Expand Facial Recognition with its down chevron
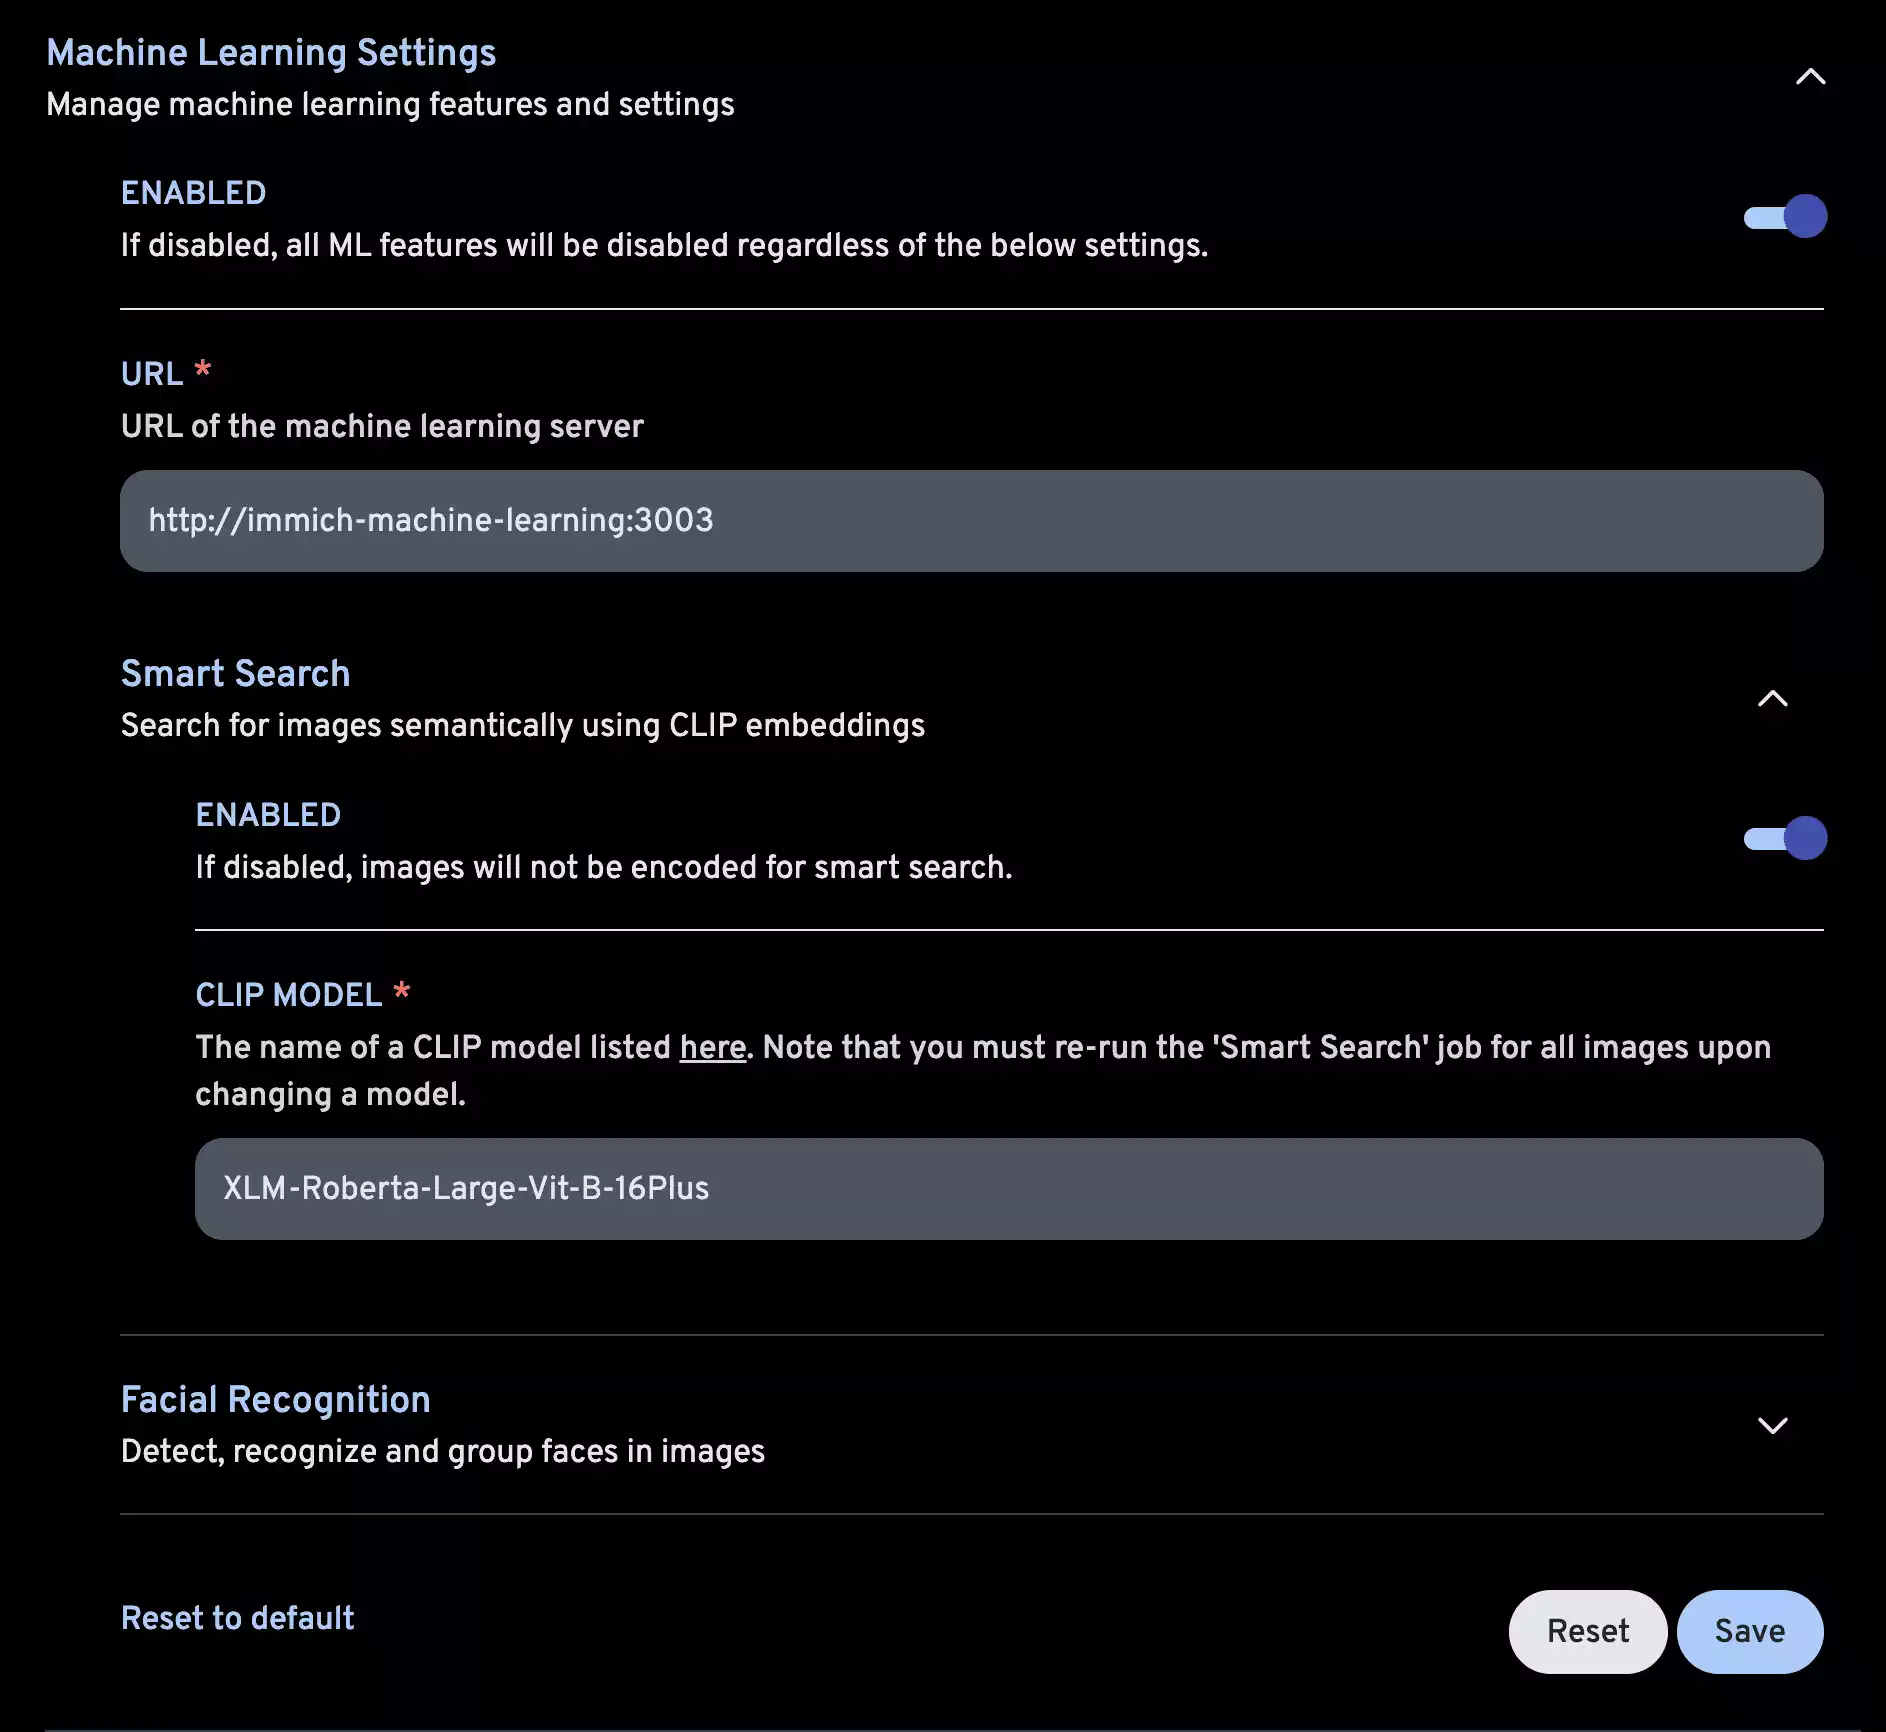The width and height of the screenshot is (1886, 1732). coord(1772,1425)
